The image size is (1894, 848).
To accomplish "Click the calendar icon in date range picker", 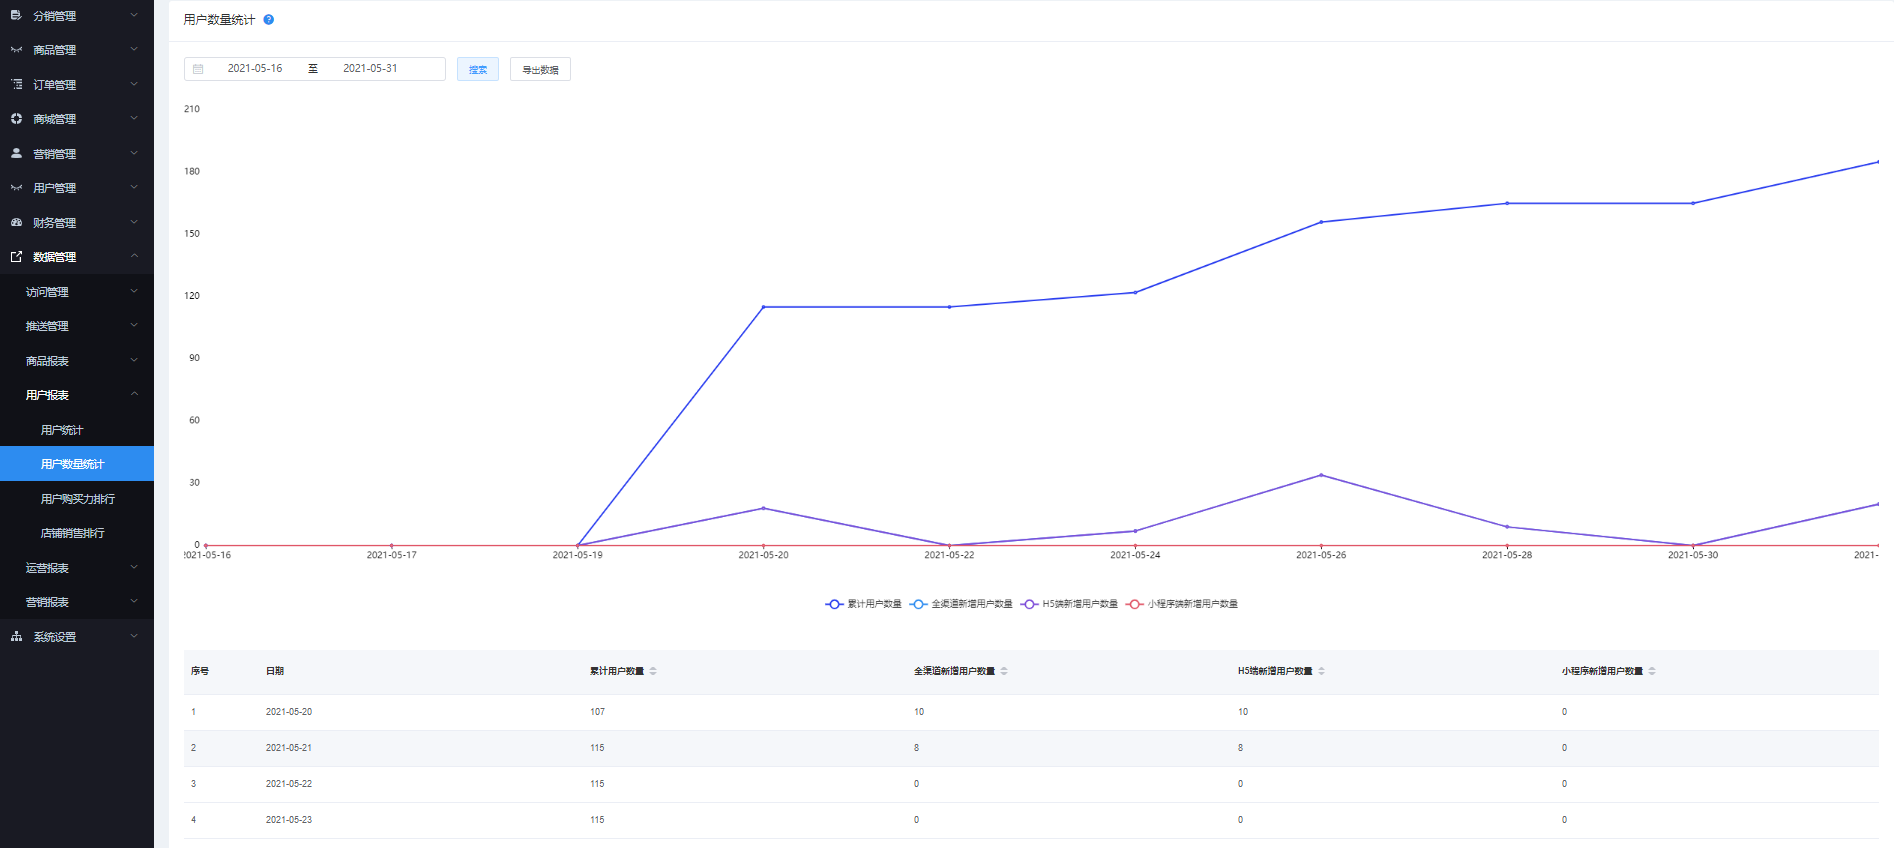I will click(198, 69).
